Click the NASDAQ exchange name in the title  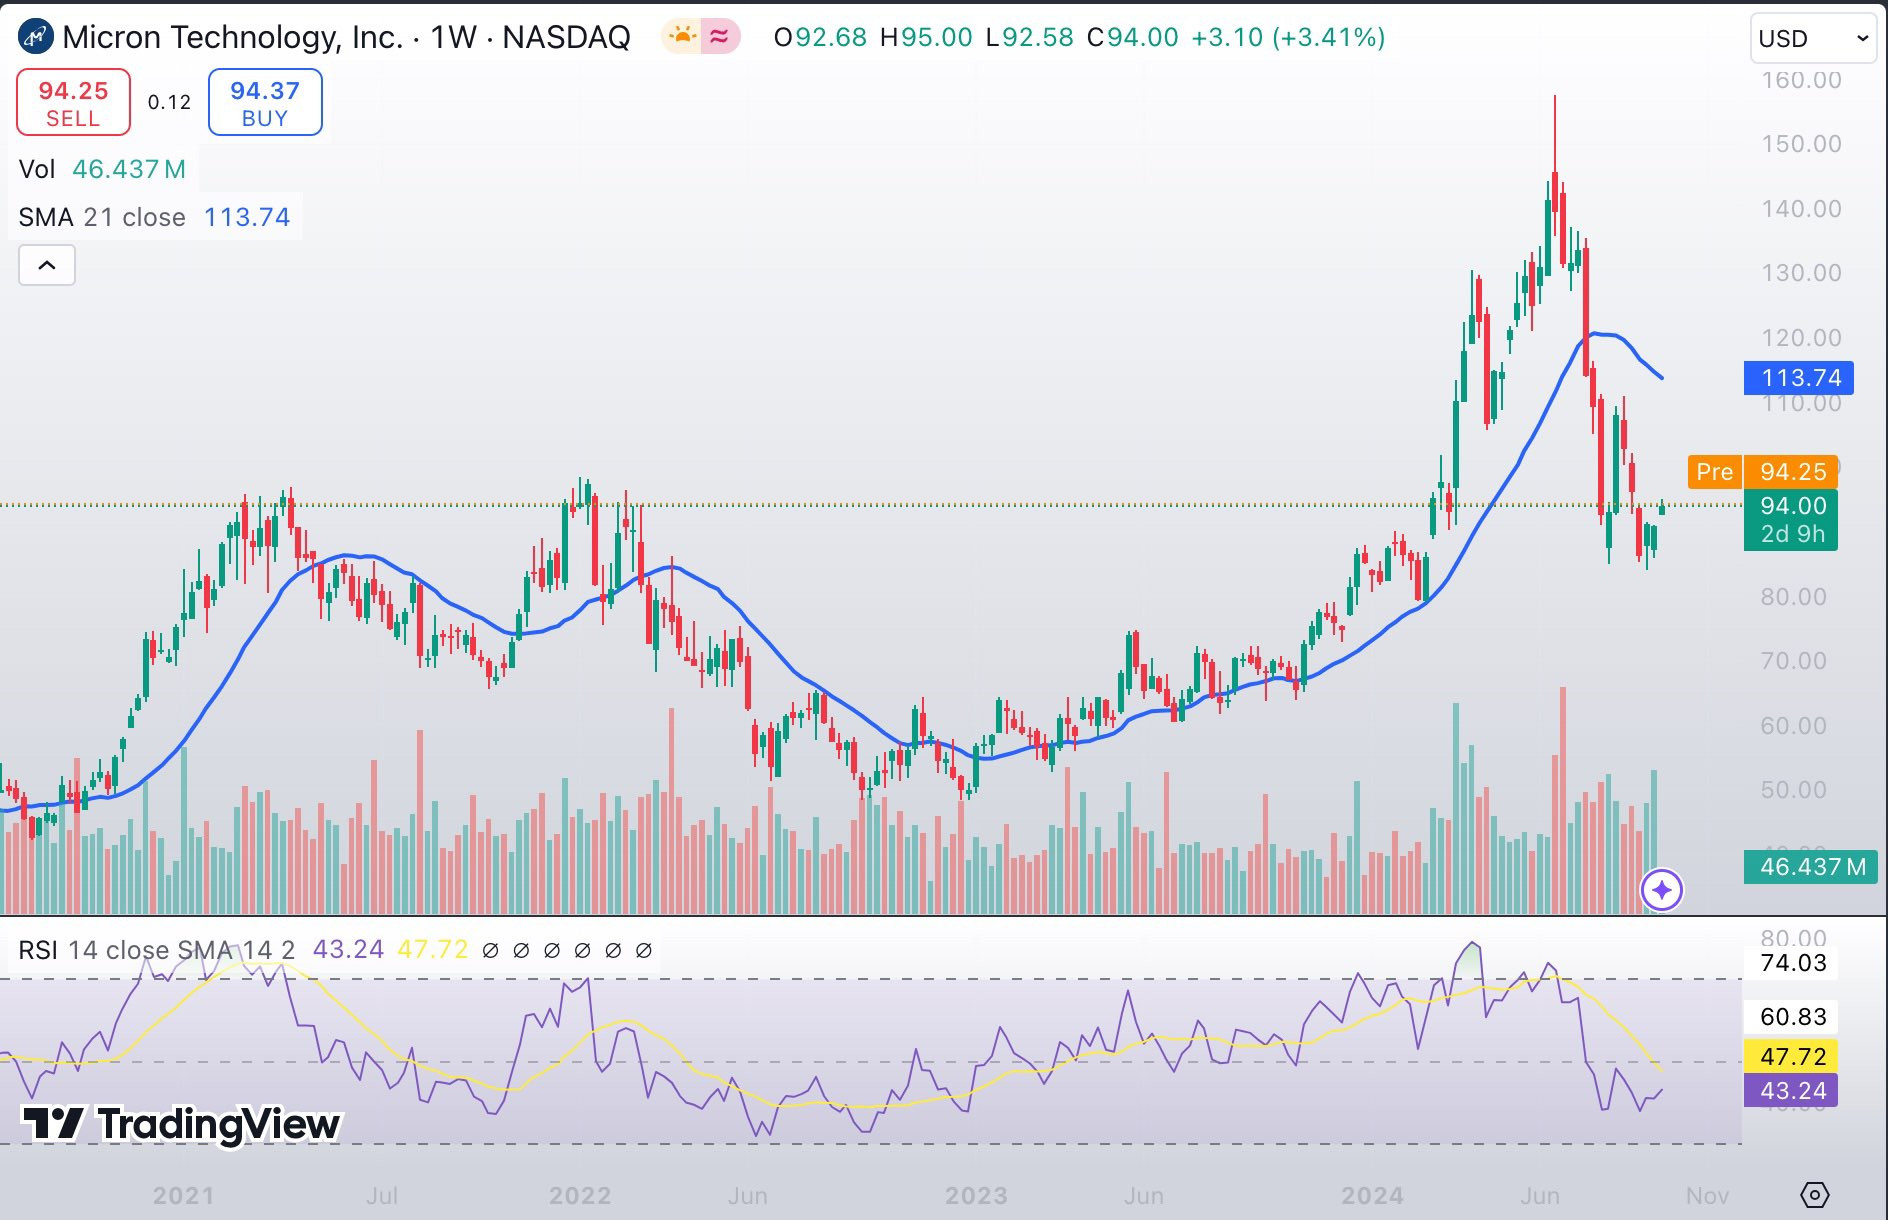click(566, 38)
